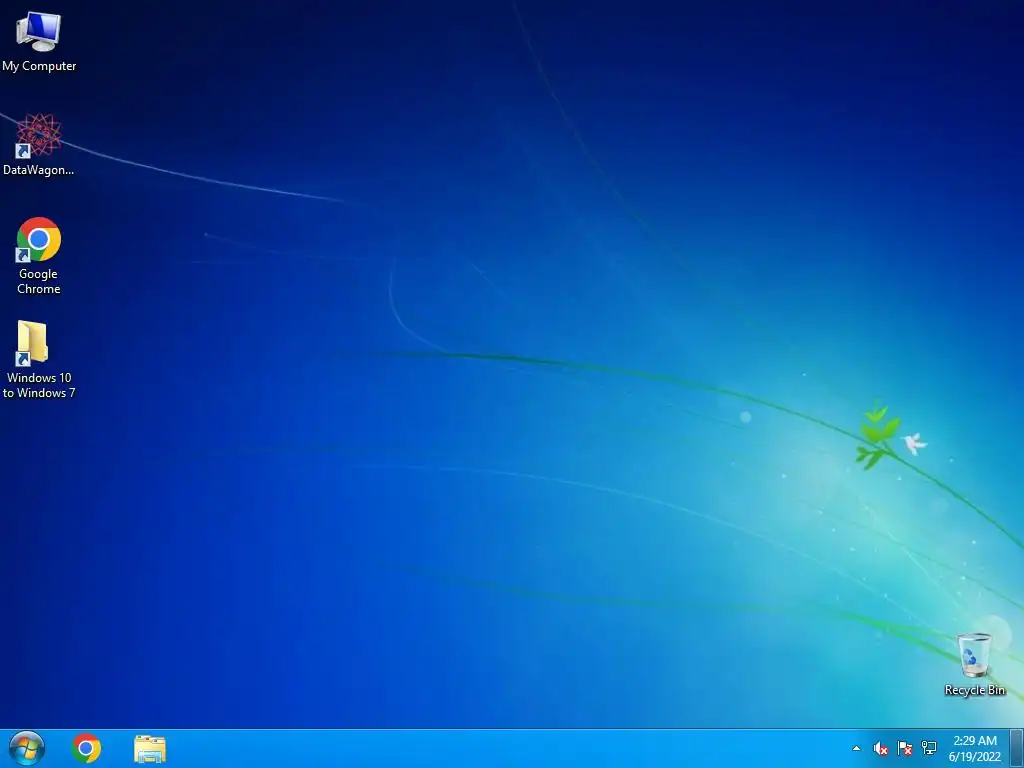Viewport: 1024px width, 768px height.
Task: Select the DataWagon shortcut icon
Action: coord(39,144)
